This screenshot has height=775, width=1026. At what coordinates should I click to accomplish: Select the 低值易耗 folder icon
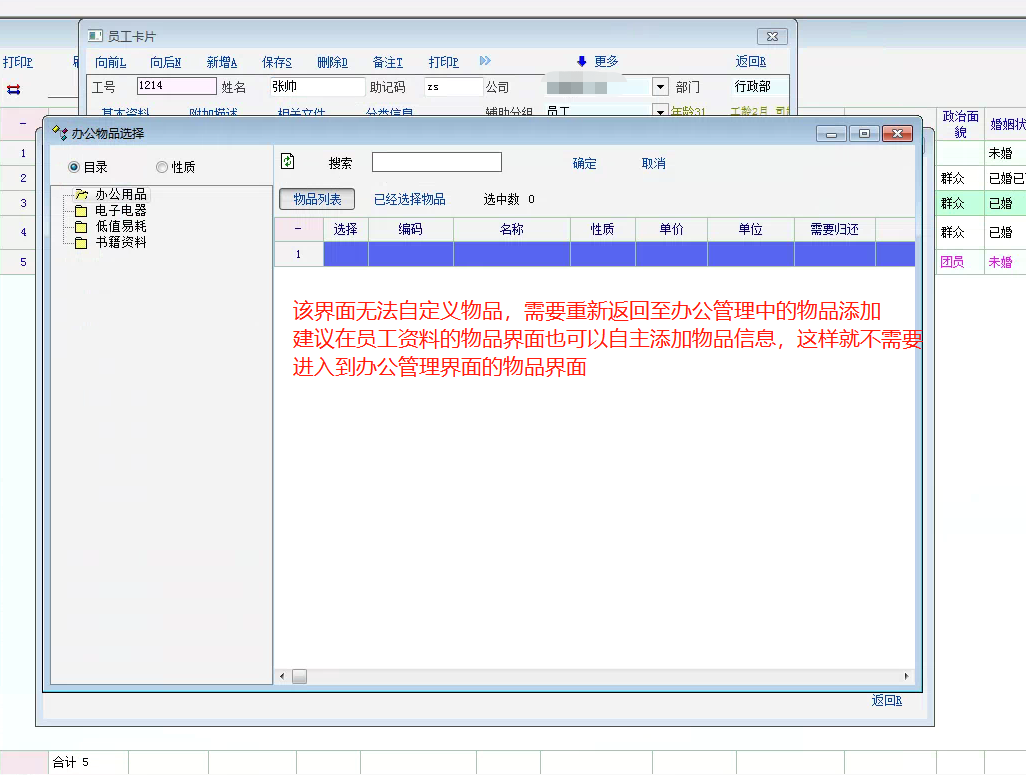[81, 227]
